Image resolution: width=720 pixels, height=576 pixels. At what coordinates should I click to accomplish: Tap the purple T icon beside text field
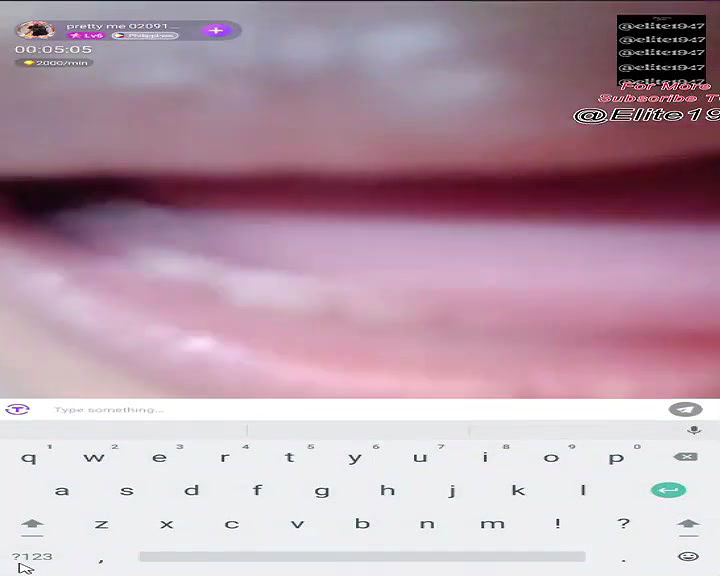pyautogui.click(x=17, y=409)
